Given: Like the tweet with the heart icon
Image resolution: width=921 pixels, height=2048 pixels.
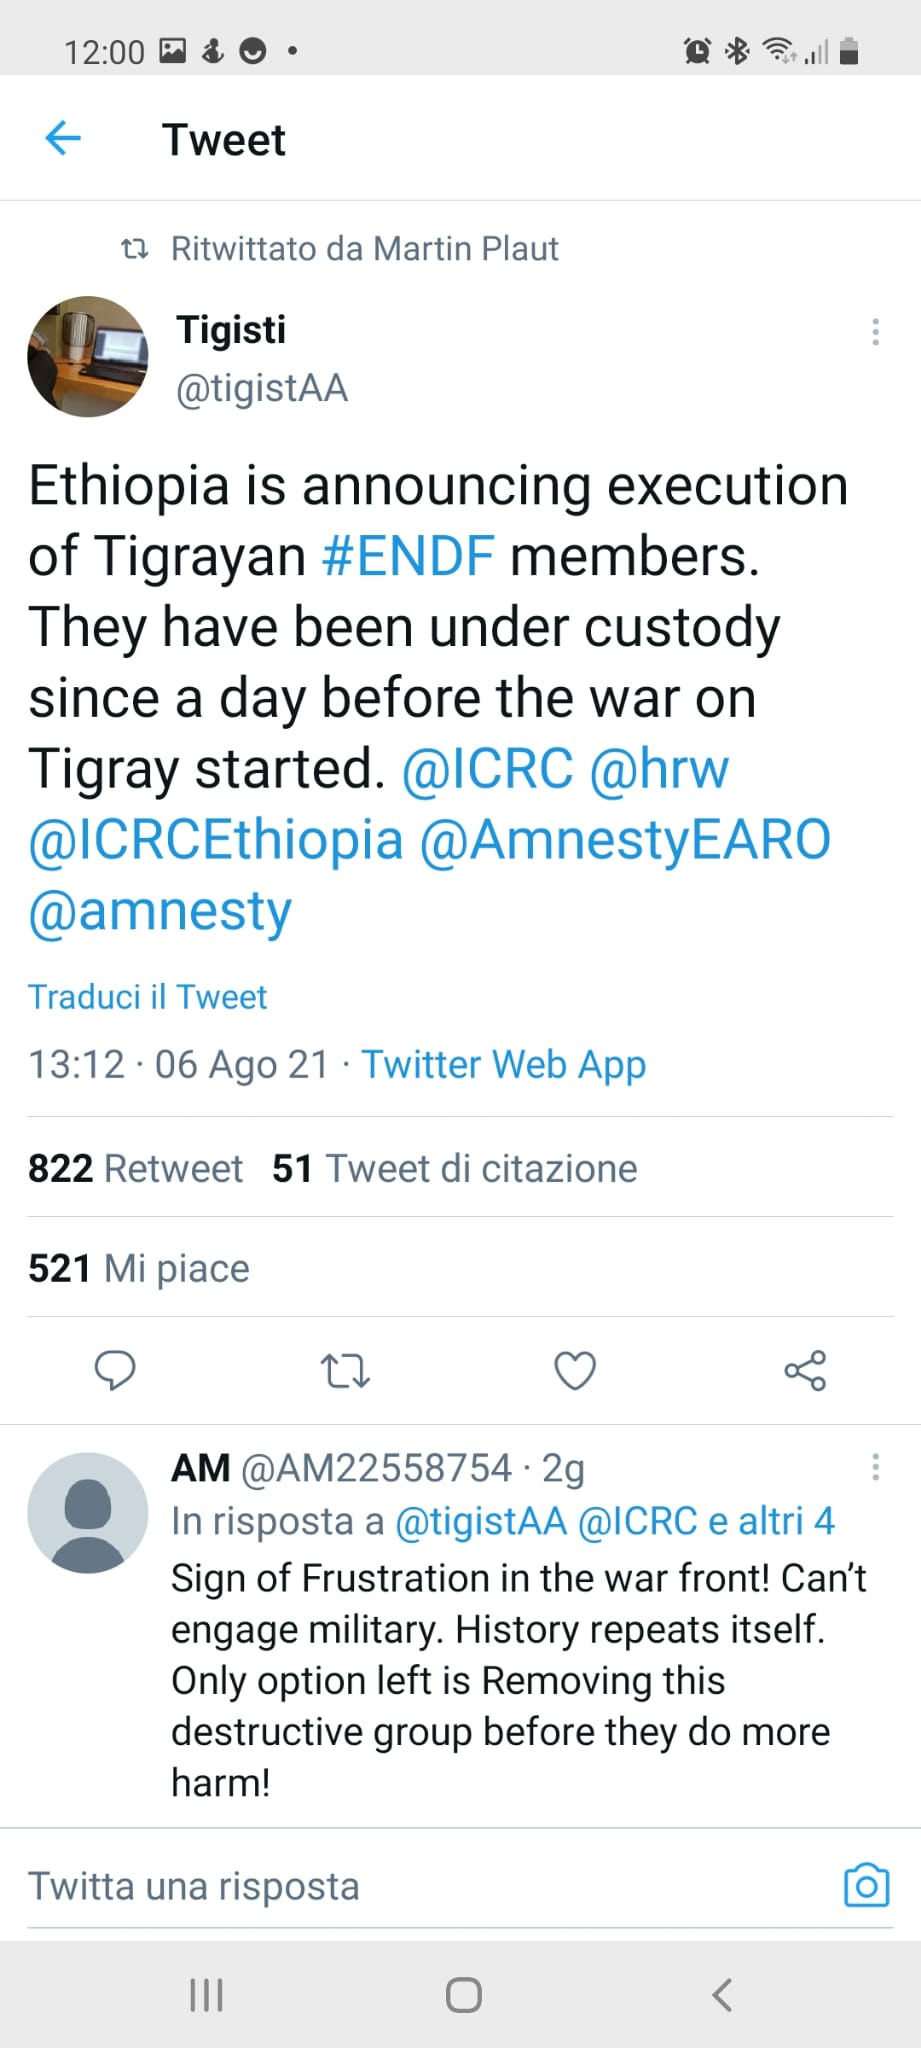Looking at the screenshot, I should click(575, 1370).
